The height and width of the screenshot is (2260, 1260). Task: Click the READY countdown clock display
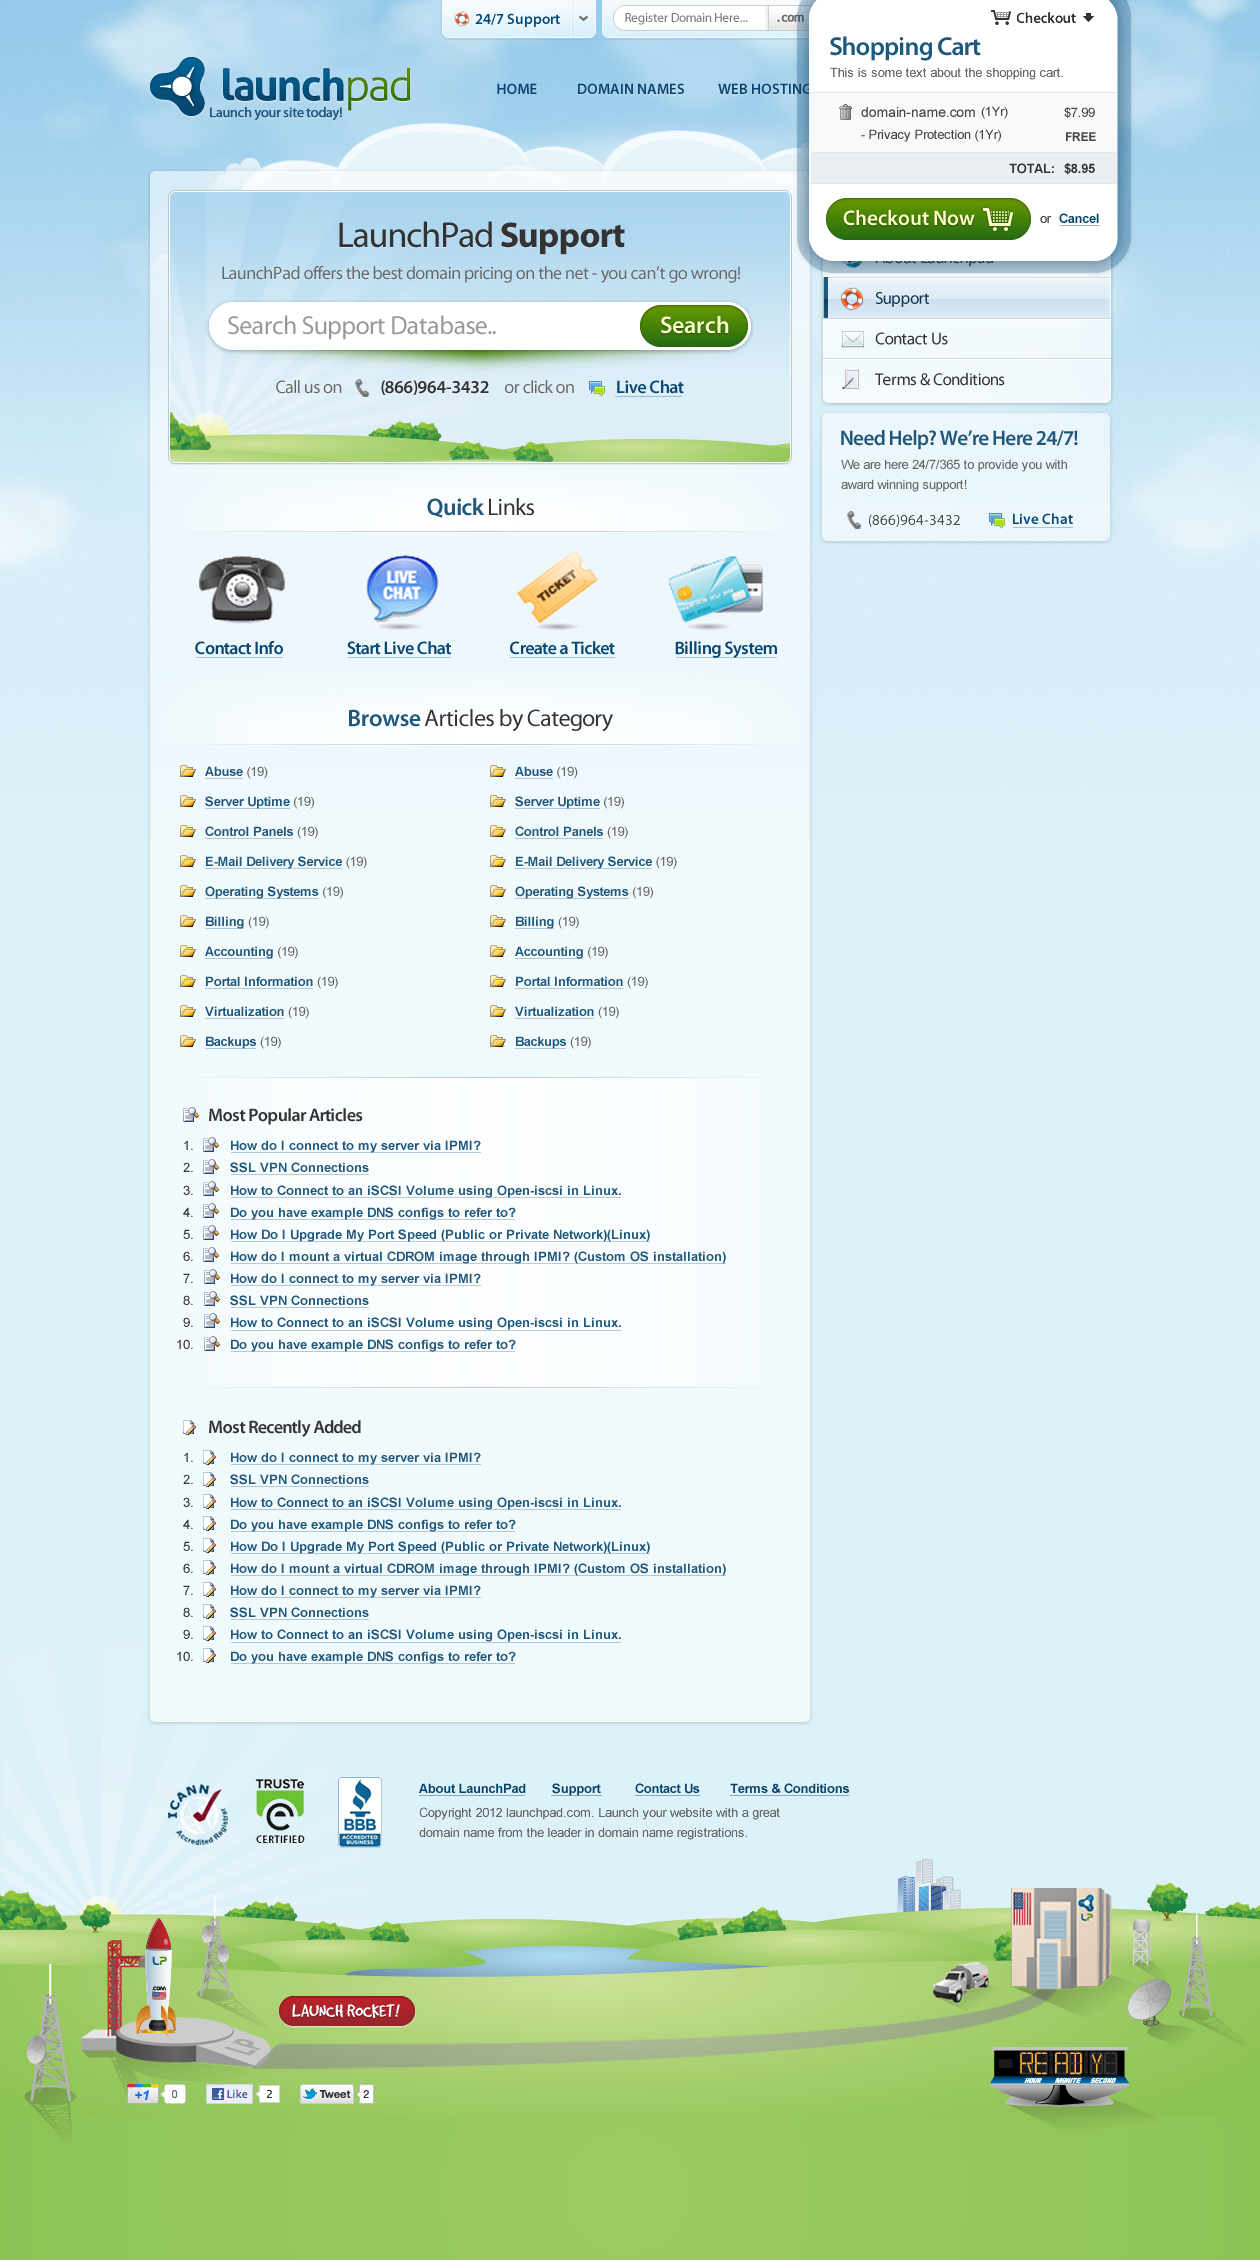click(x=1060, y=2066)
